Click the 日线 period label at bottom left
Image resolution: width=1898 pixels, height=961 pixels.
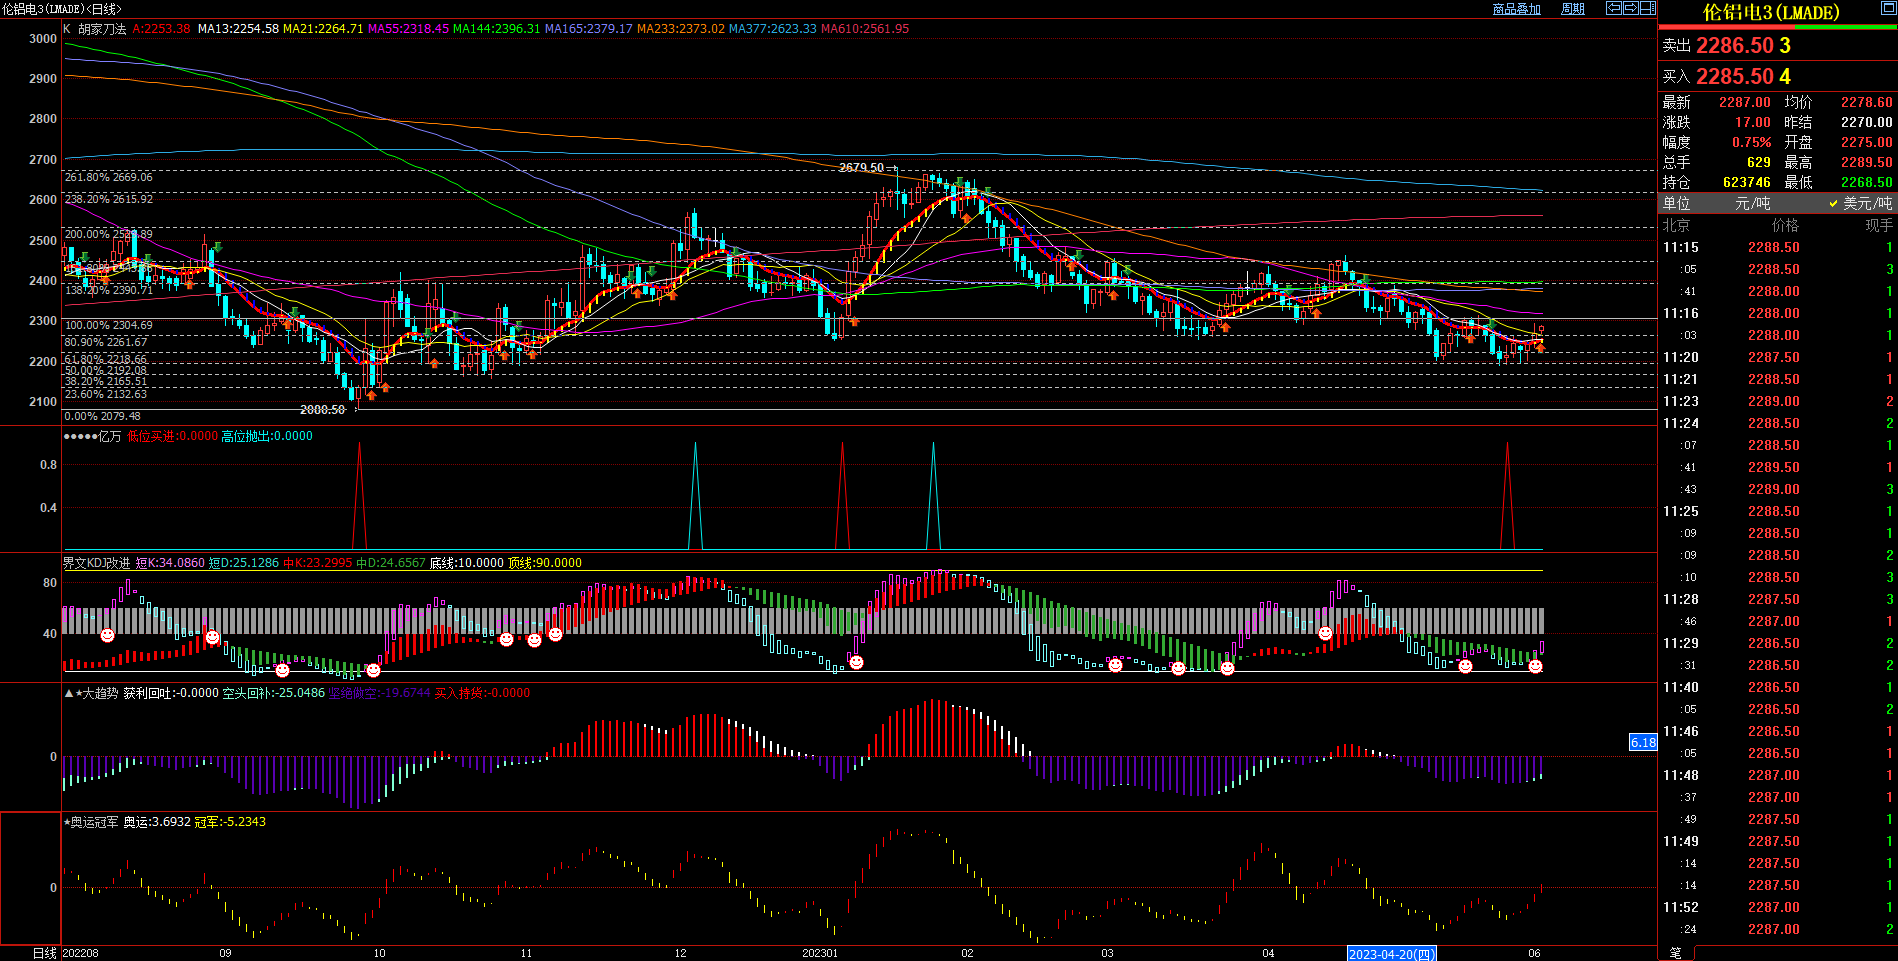(x=45, y=953)
